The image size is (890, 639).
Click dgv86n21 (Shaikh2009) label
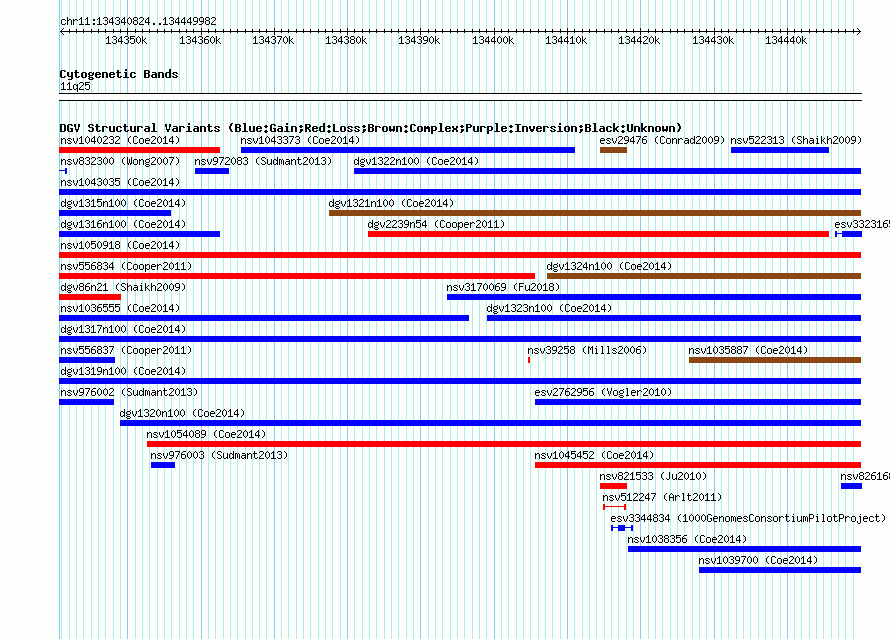[x=123, y=287]
